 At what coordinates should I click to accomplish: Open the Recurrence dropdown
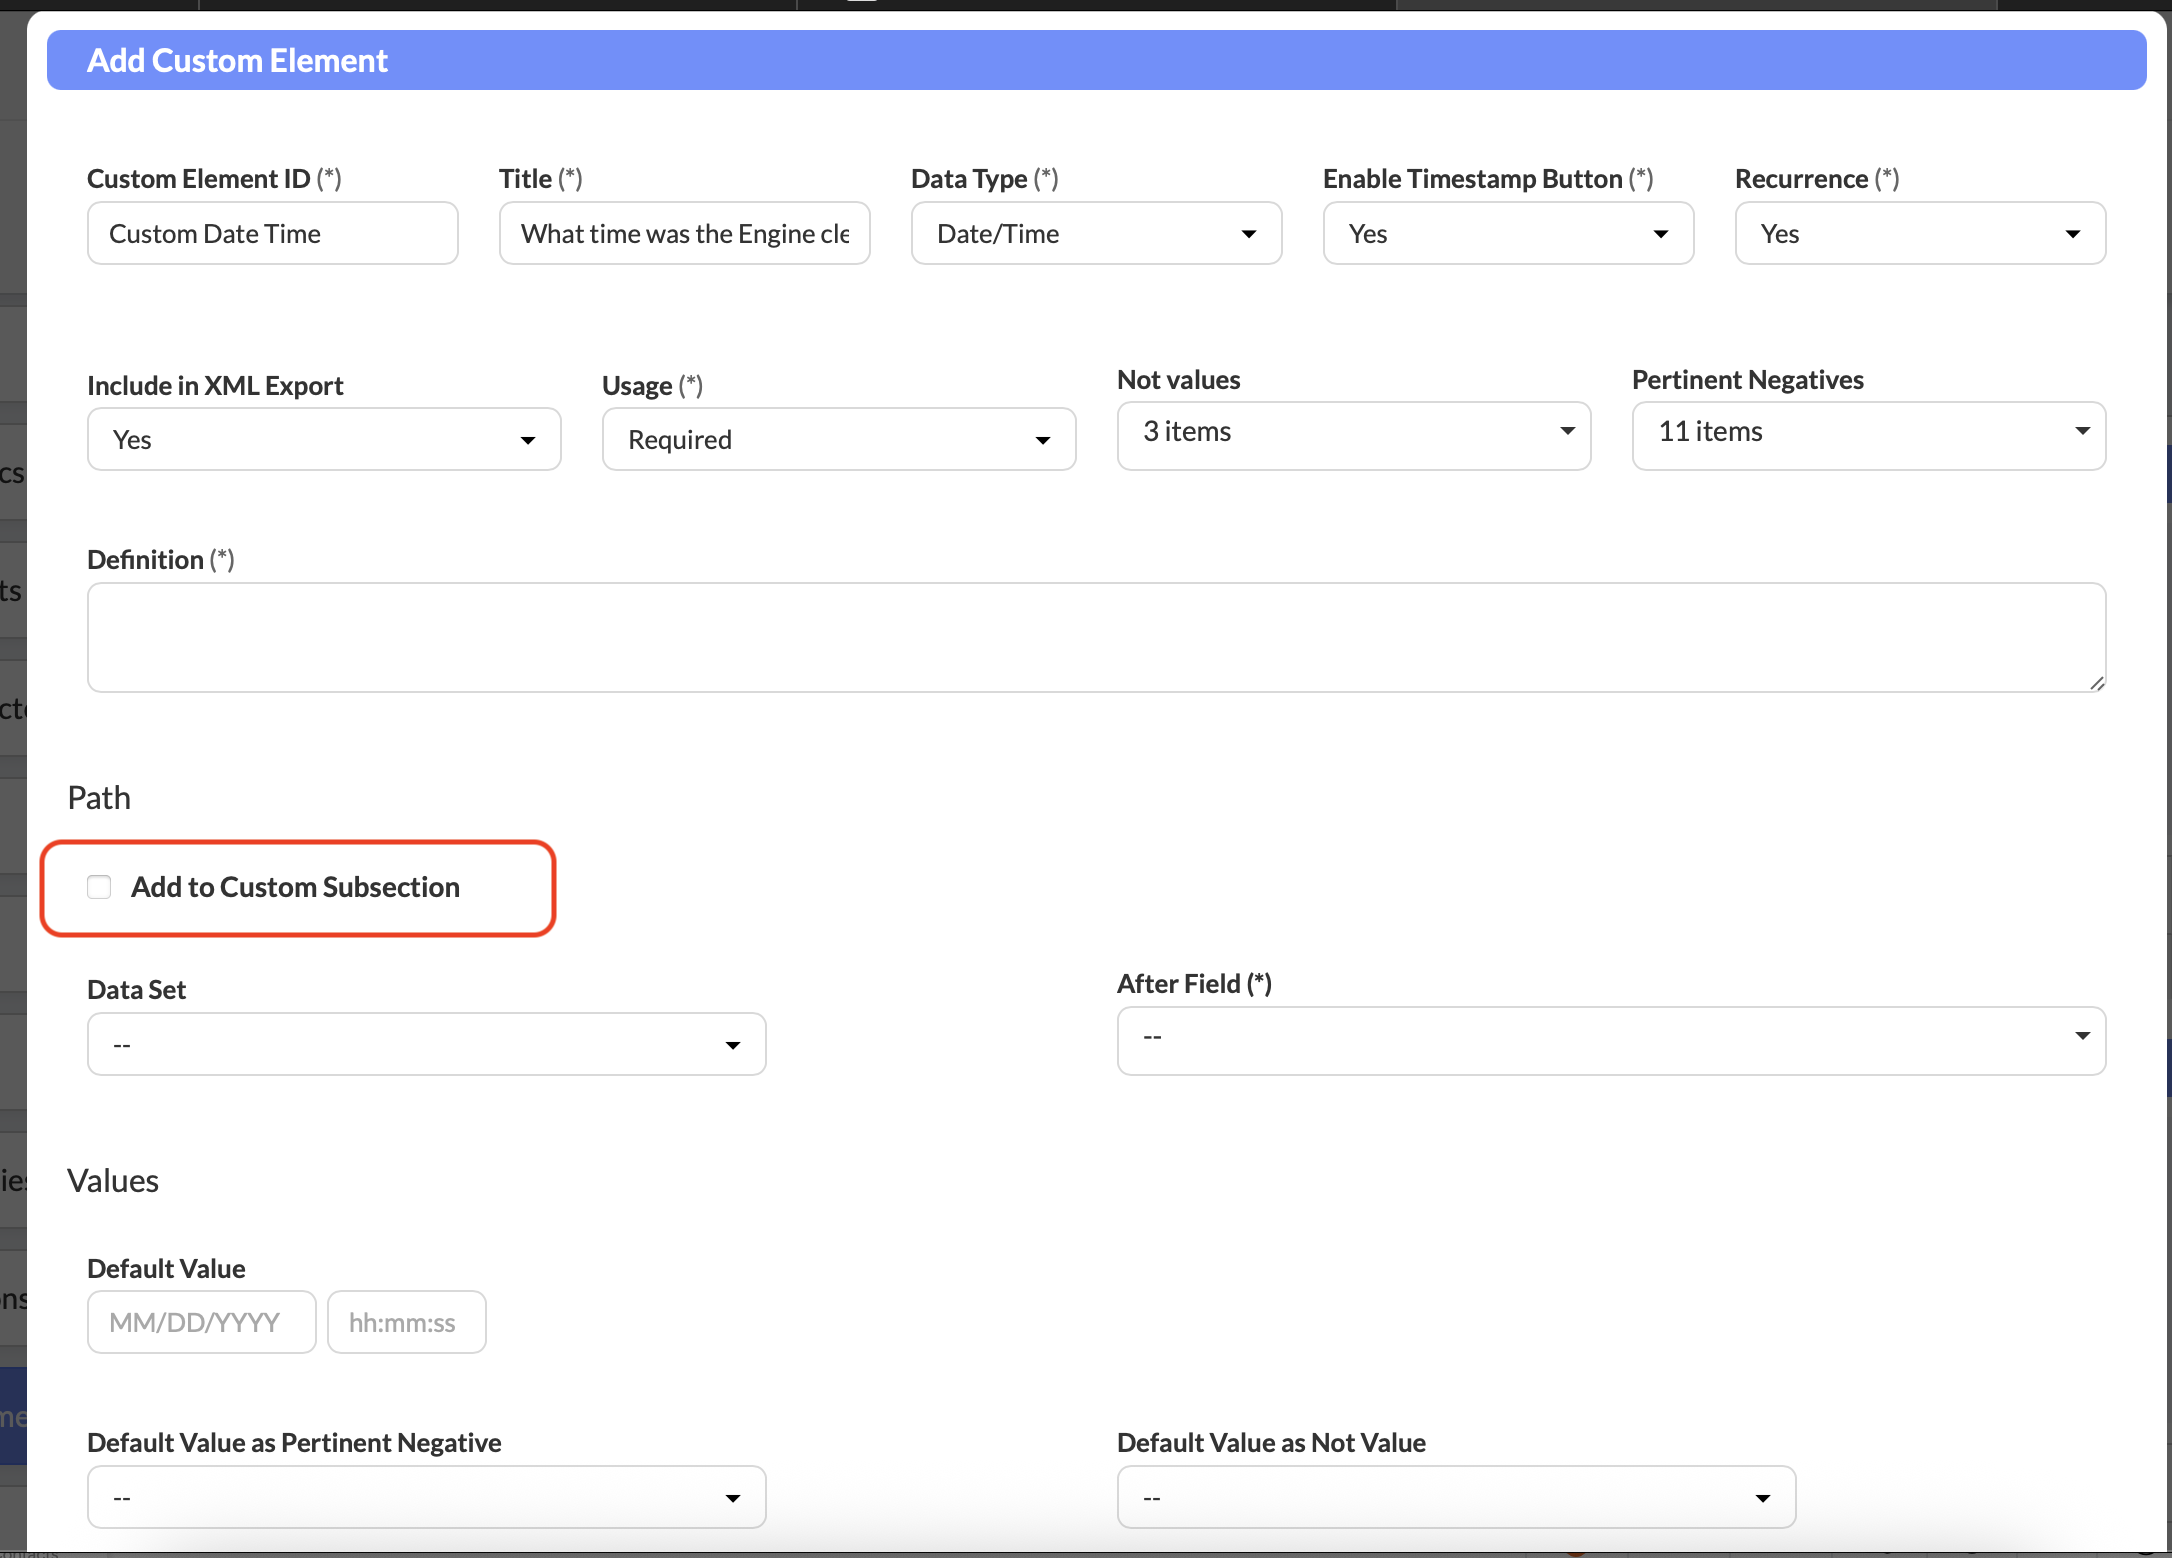[x=1919, y=234]
